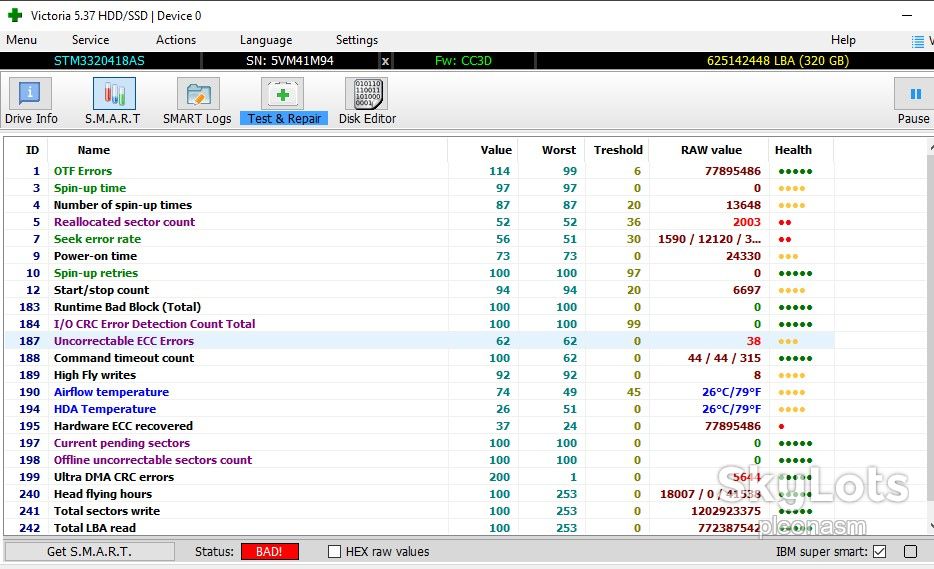Click the Worst column header
Image resolution: width=934 pixels, height=569 pixels.
[x=559, y=150]
